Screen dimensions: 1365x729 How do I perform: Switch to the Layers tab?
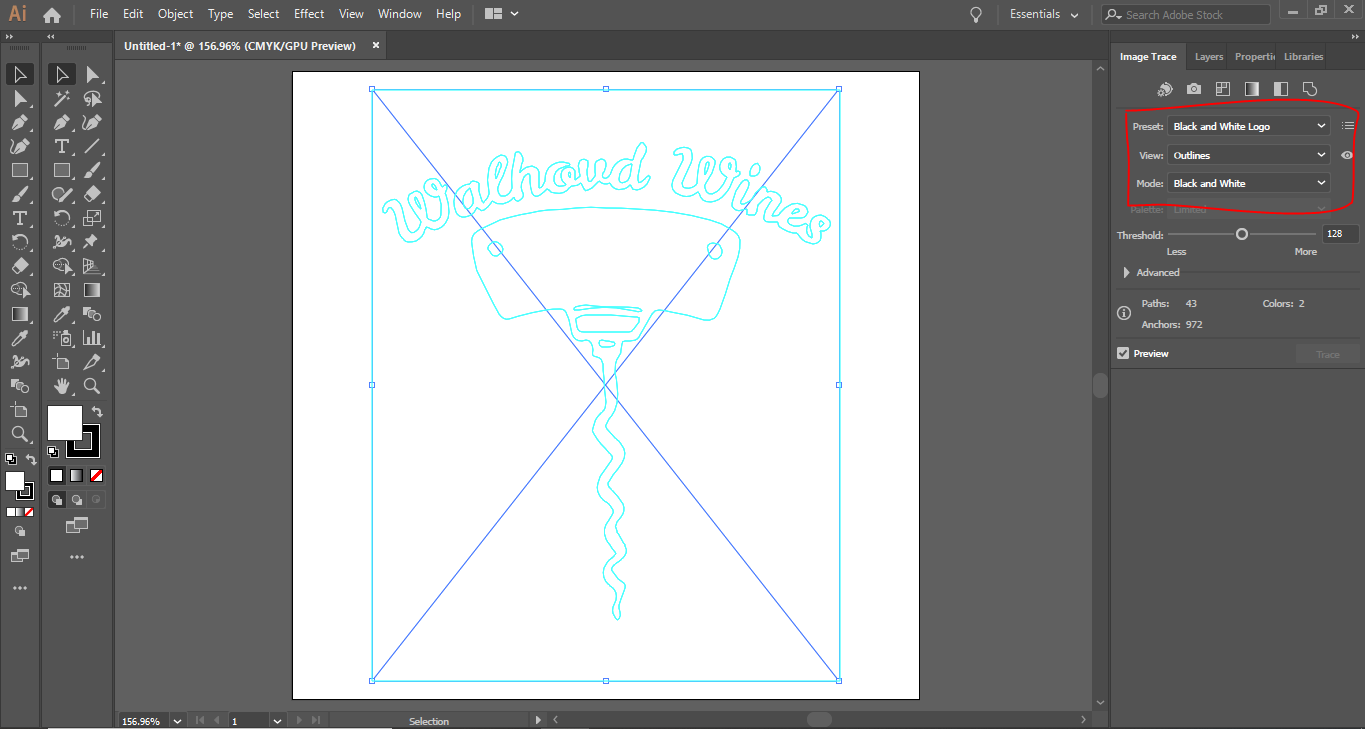[x=1208, y=57]
